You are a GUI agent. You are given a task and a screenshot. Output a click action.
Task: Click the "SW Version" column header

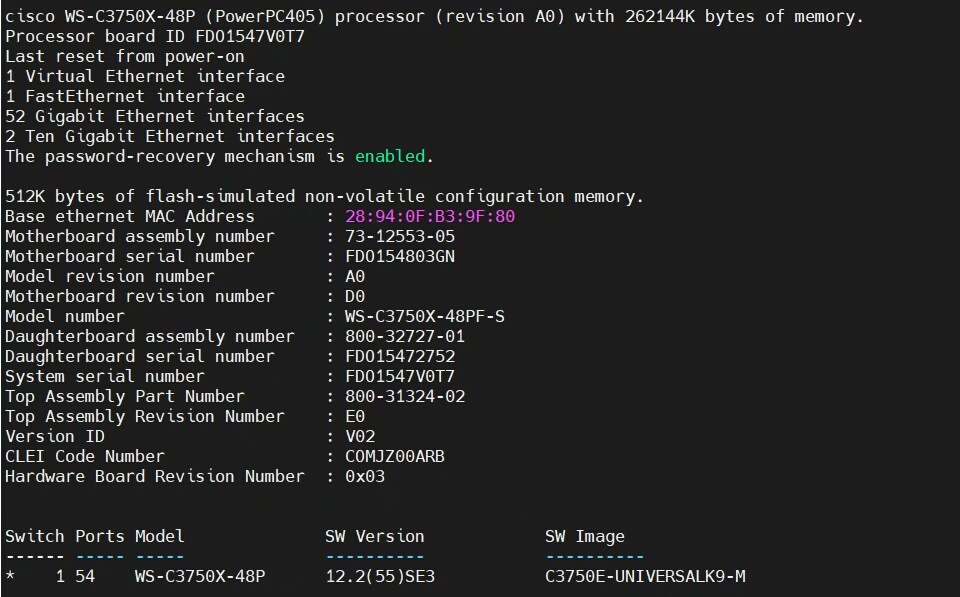[375, 536]
